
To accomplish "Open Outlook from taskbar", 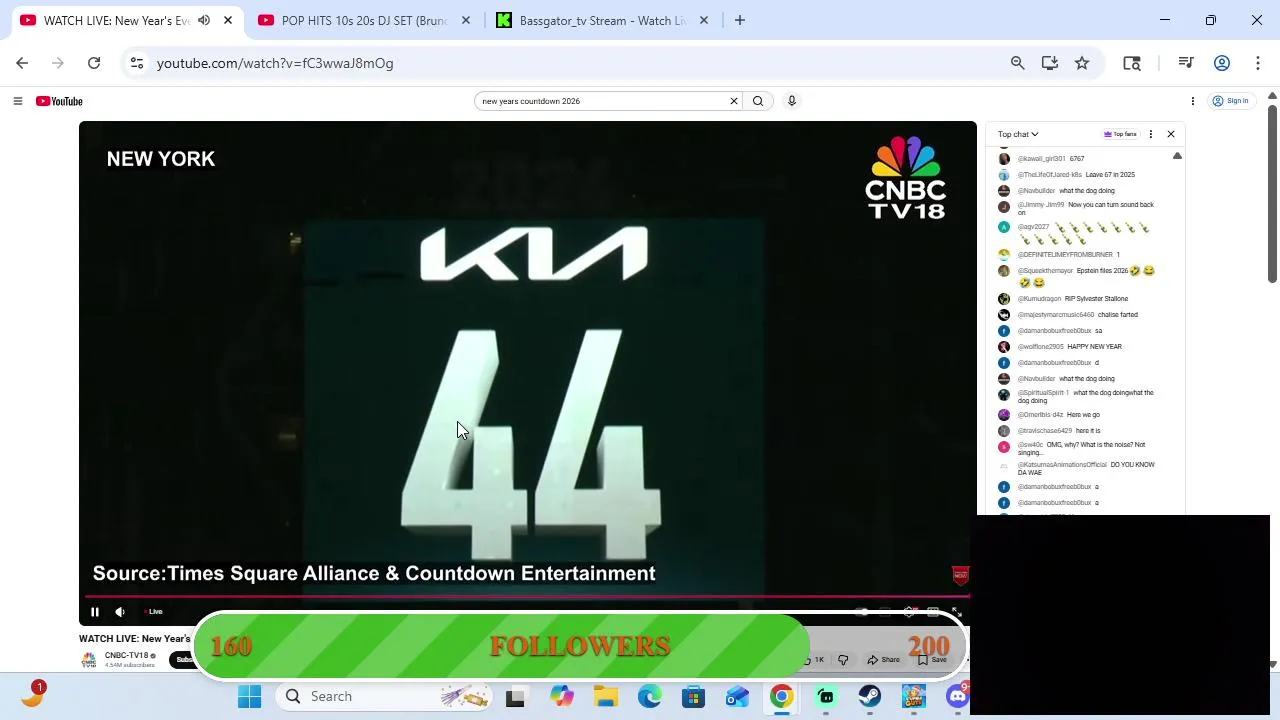I will (x=737, y=696).
